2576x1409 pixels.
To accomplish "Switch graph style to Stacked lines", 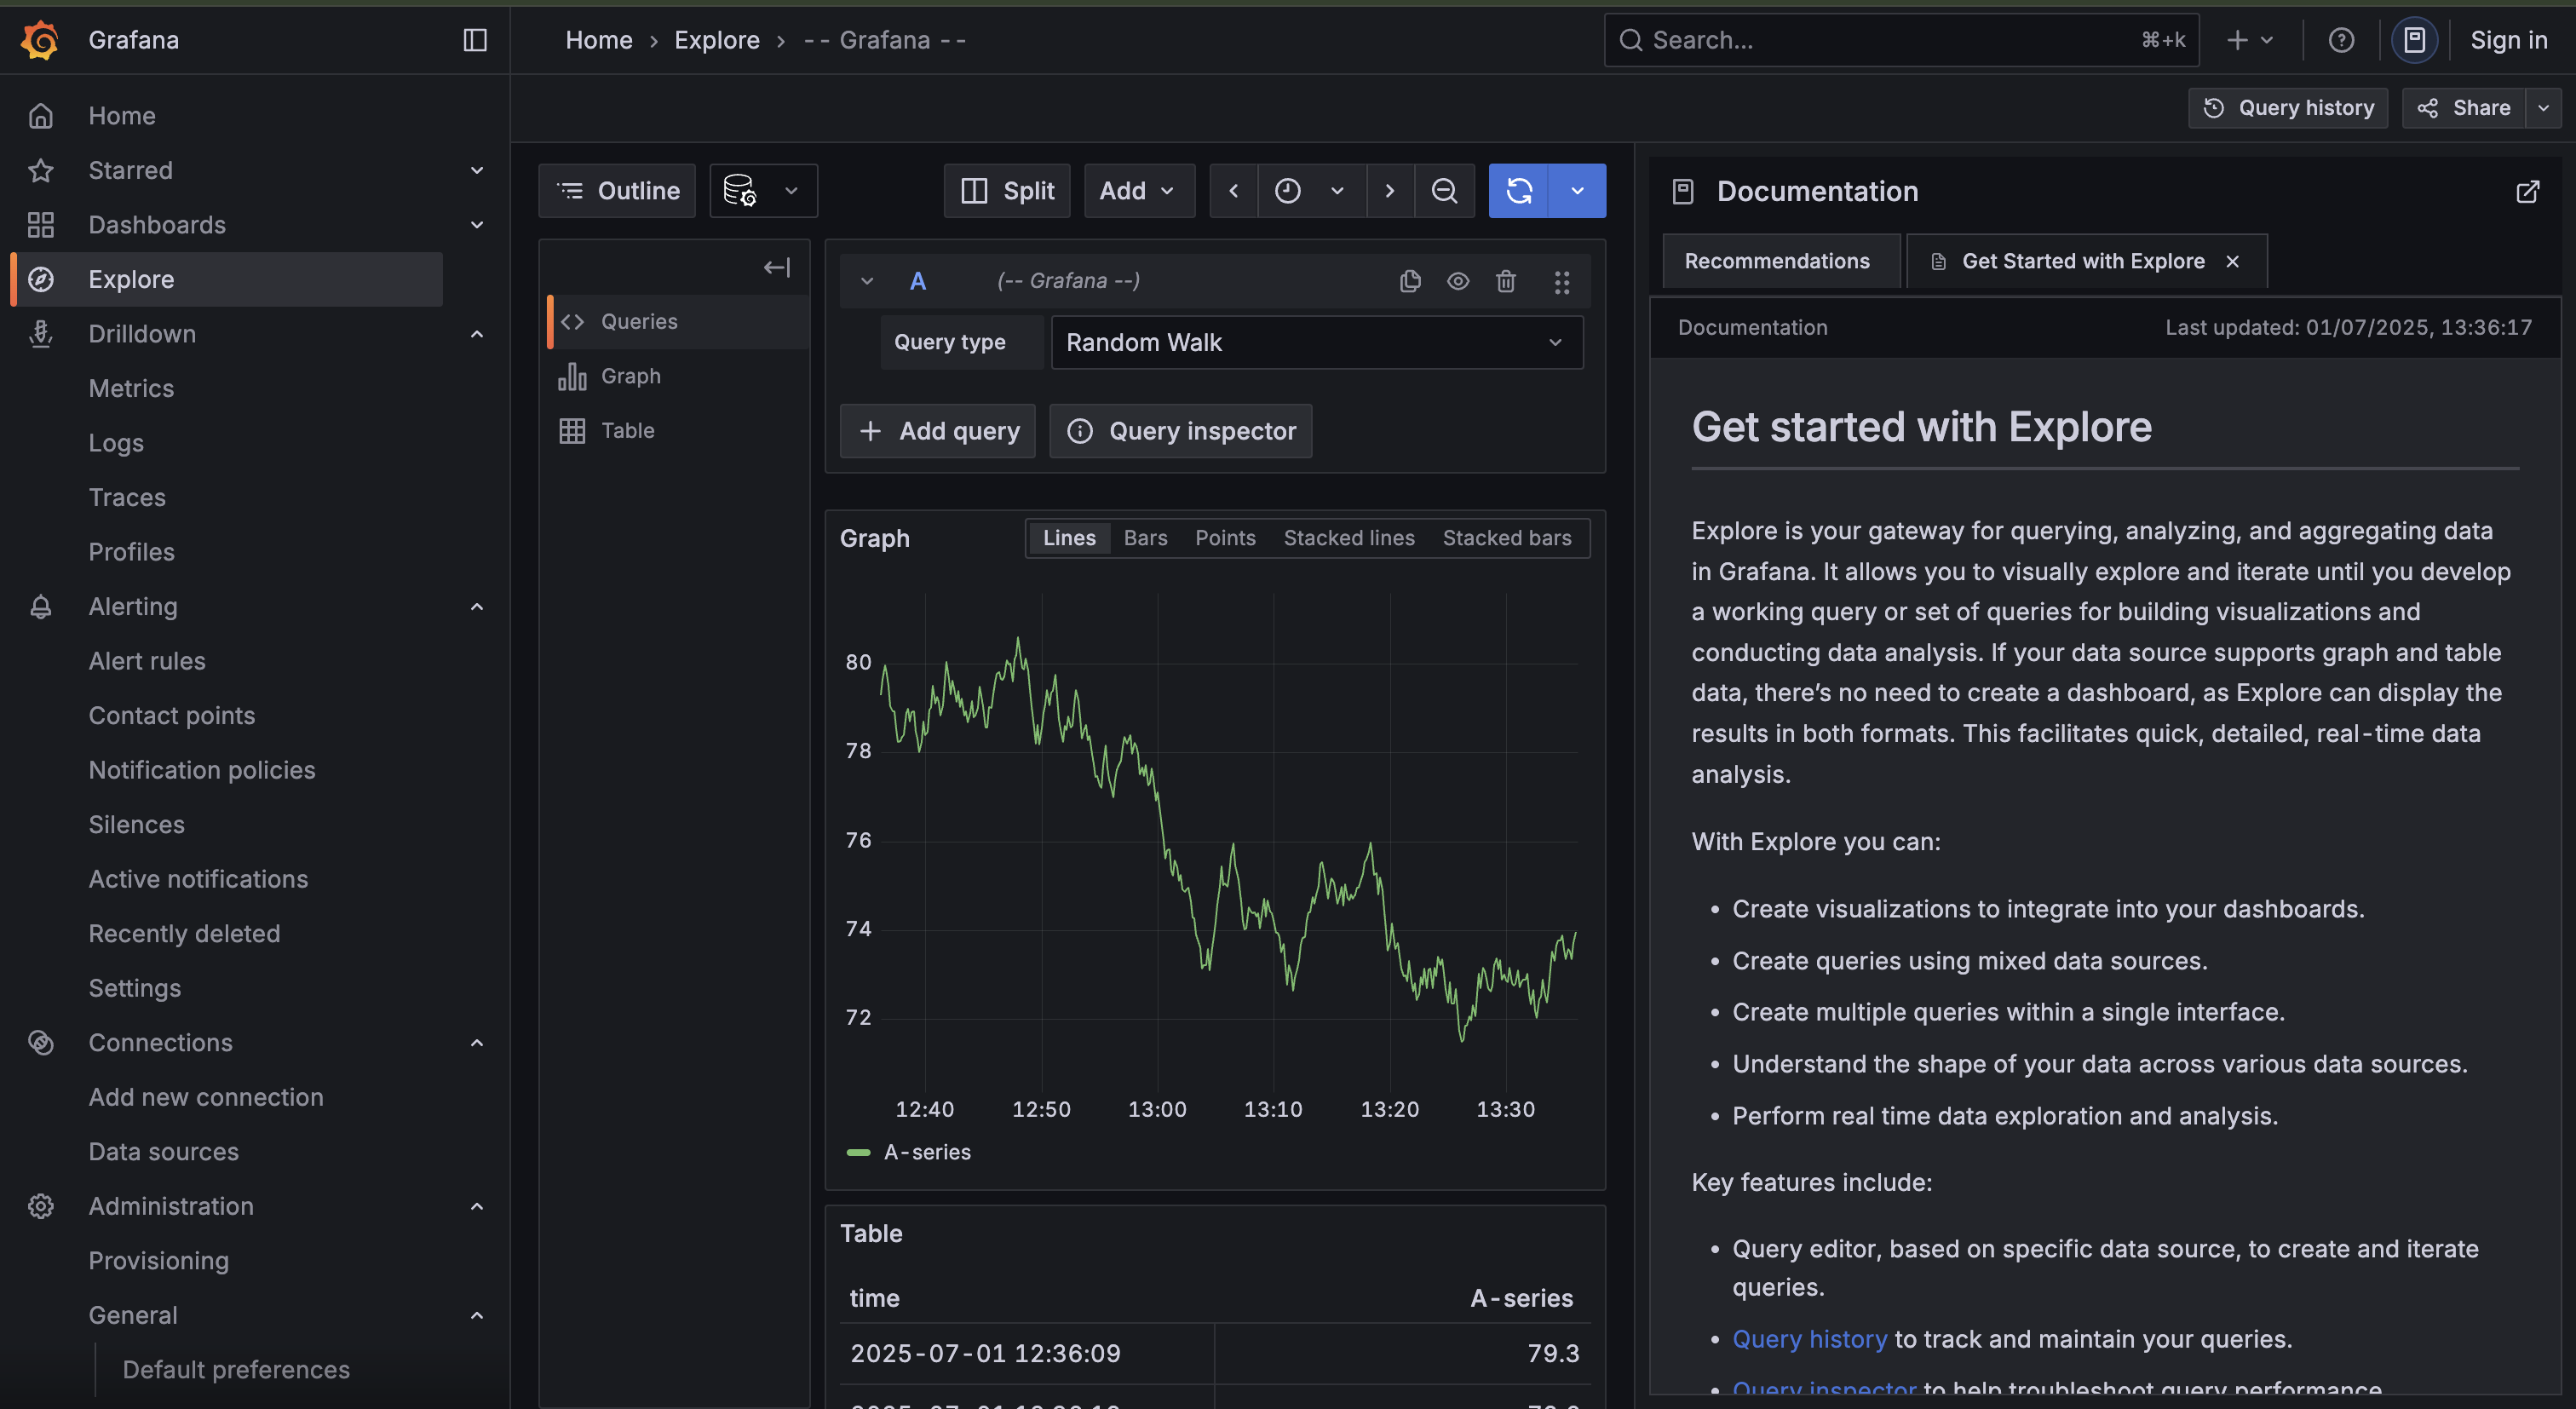I will tap(1349, 538).
